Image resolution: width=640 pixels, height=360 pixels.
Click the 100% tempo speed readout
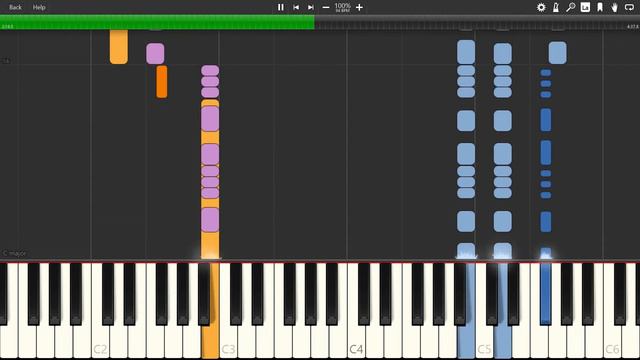tap(342, 6)
